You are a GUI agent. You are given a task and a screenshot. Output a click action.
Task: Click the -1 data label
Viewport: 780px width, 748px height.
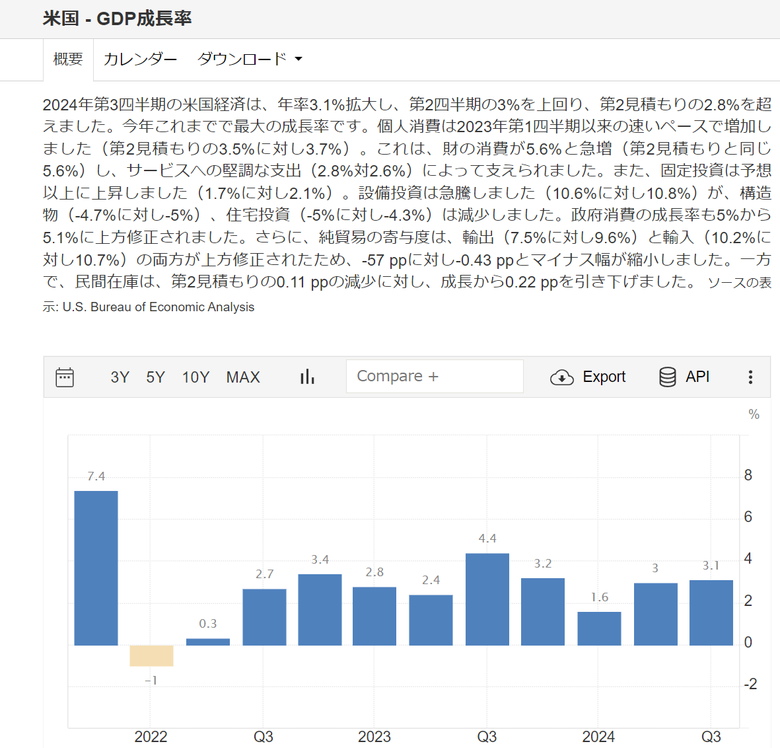[151, 680]
